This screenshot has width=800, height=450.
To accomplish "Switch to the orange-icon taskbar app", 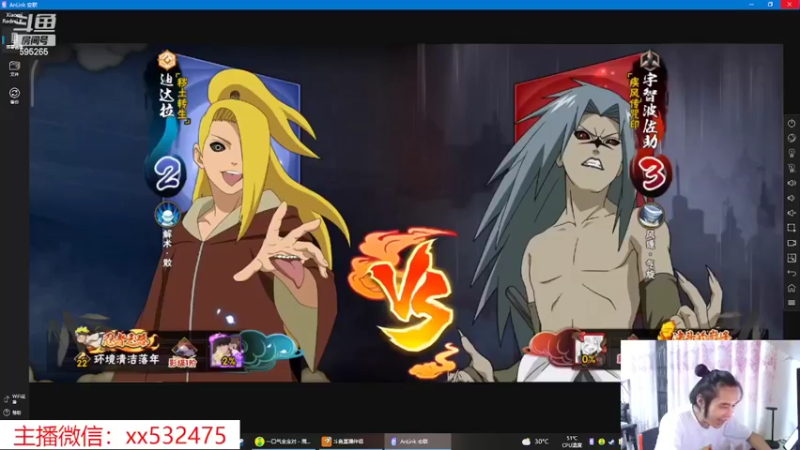I will [x=350, y=441].
